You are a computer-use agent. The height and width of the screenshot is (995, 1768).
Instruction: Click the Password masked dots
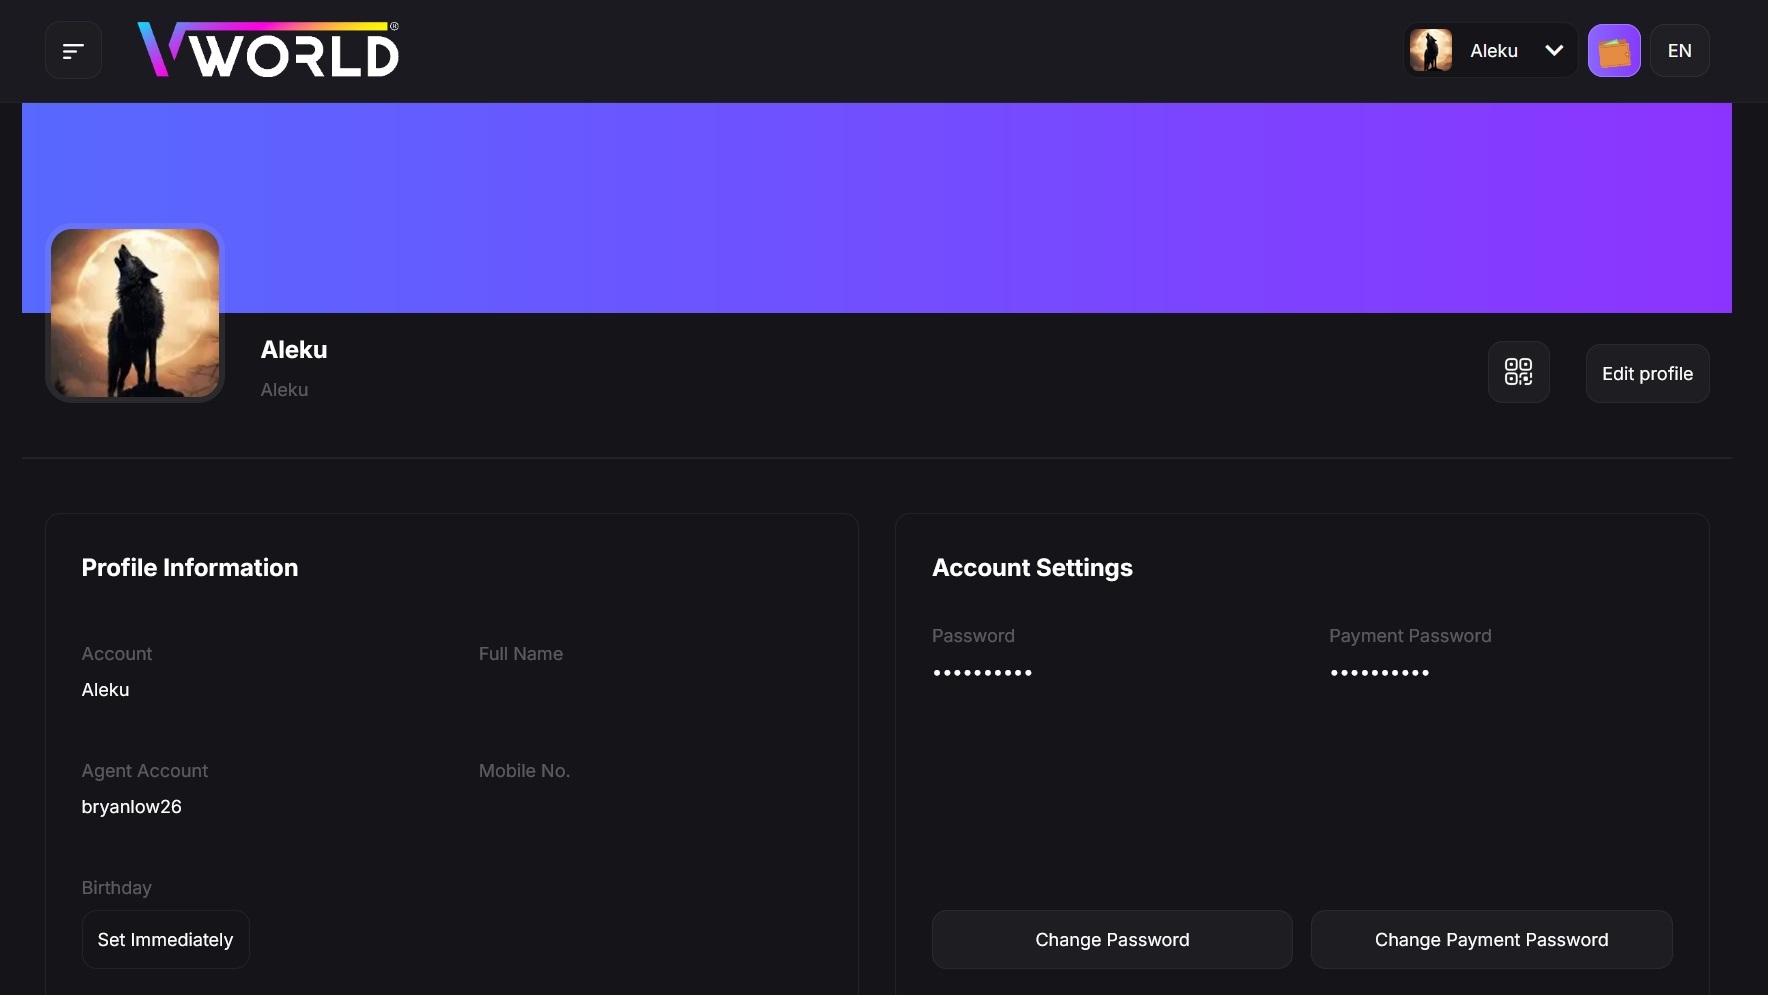(982, 673)
